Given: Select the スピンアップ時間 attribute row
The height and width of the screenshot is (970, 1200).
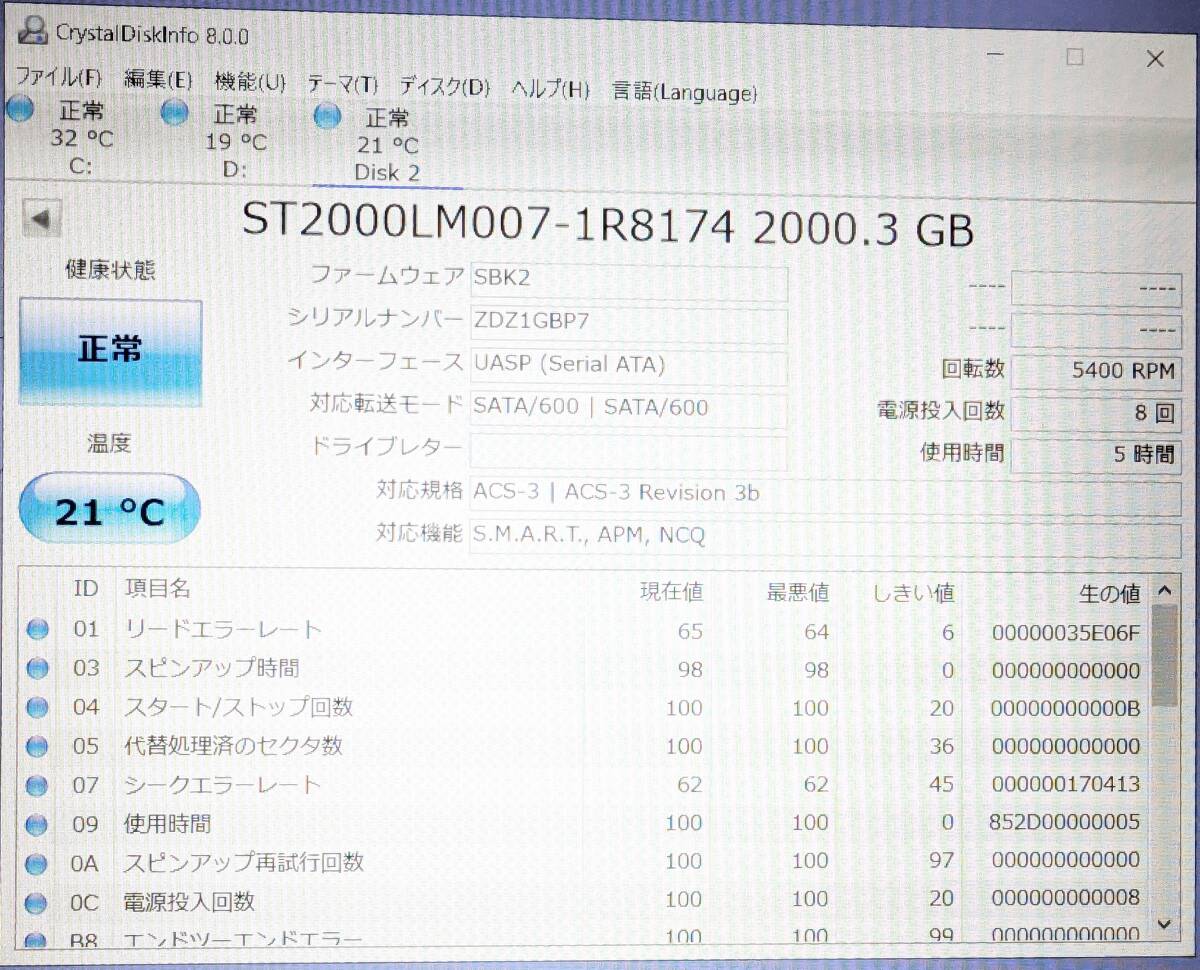Looking at the screenshot, I should 585,669.
